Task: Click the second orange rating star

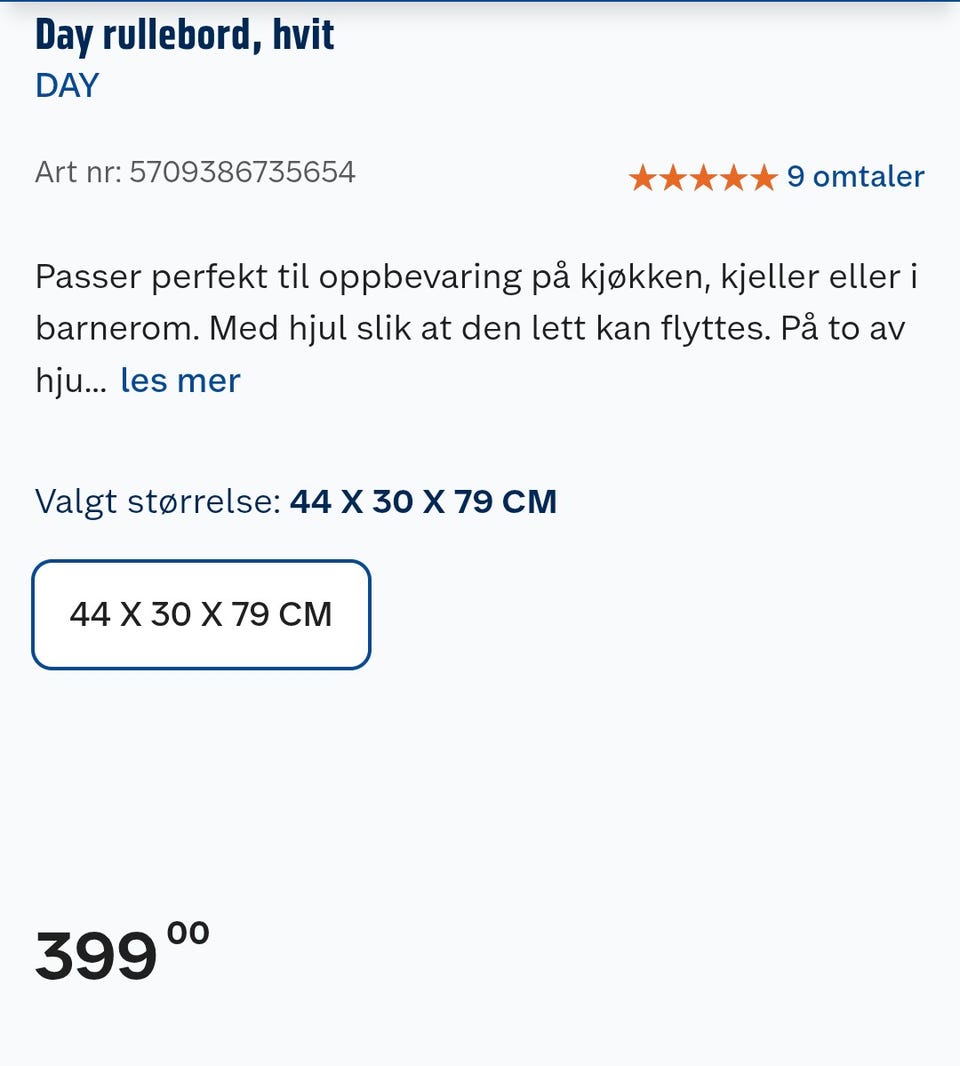Action: 672,178
